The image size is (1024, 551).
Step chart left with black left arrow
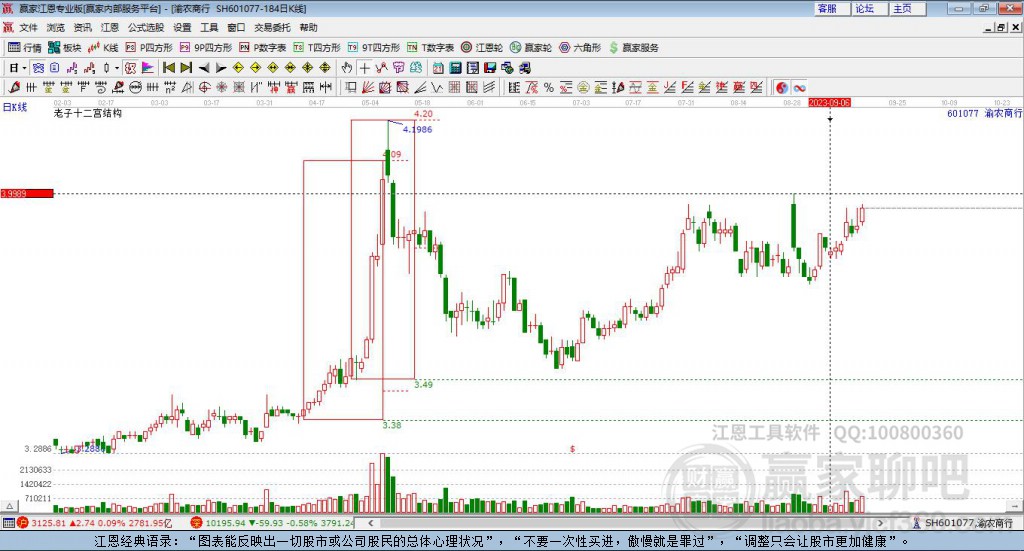click(x=204, y=68)
